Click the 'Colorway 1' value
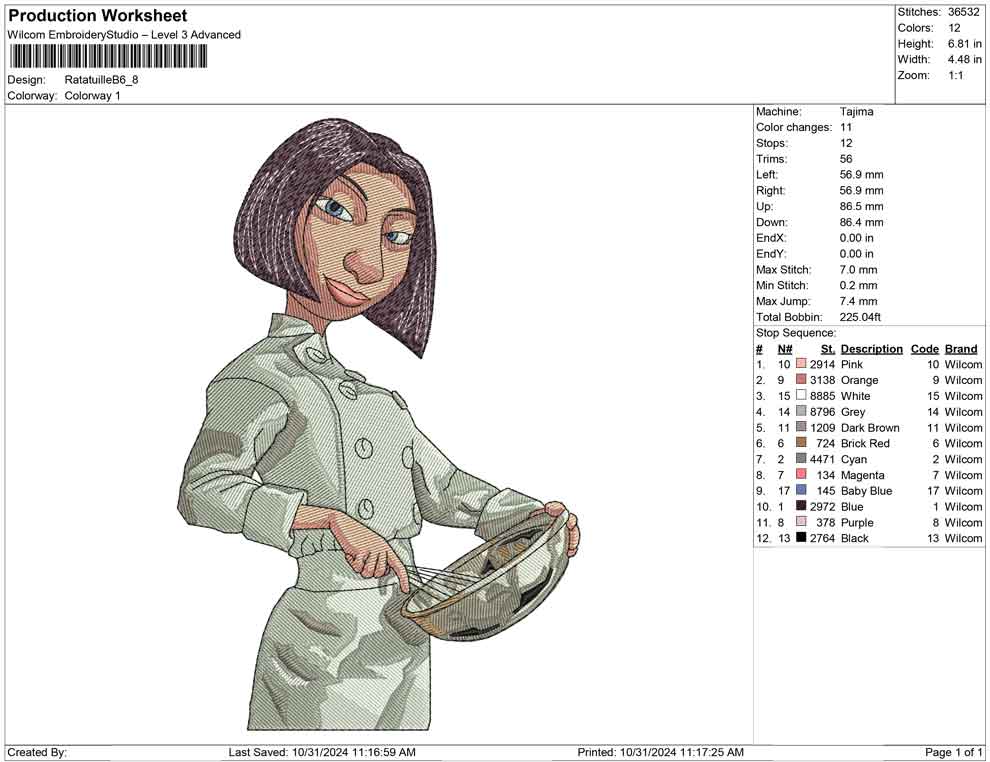The height and width of the screenshot is (762, 990). 92,96
